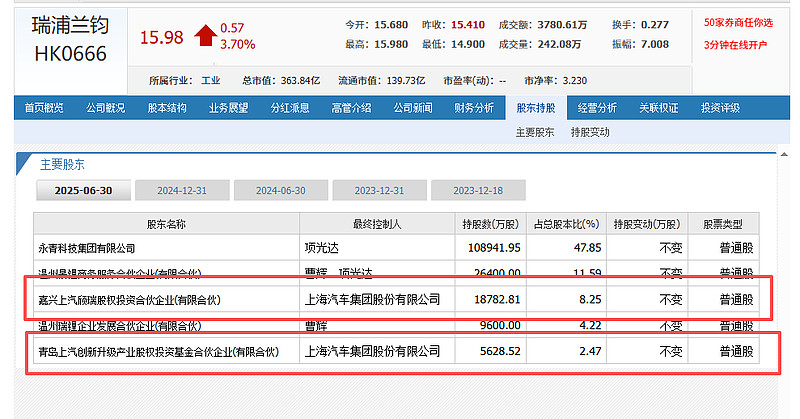Select controller name 曹辉 in the 9600.00 row
The height and width of the screenshot is (419, 800).
tap(316, 326)
